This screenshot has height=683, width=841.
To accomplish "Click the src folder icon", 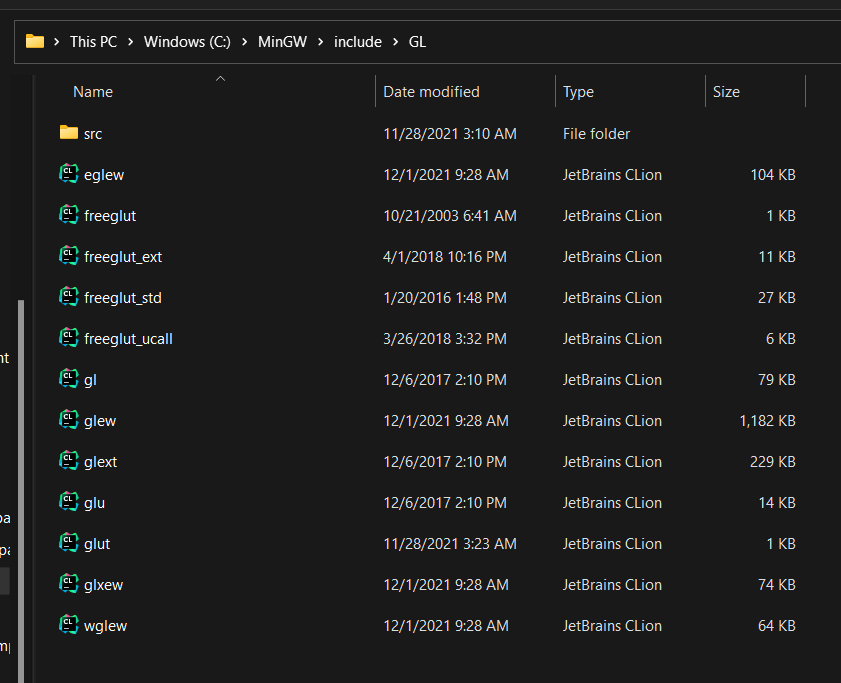I will click(68, 133).
